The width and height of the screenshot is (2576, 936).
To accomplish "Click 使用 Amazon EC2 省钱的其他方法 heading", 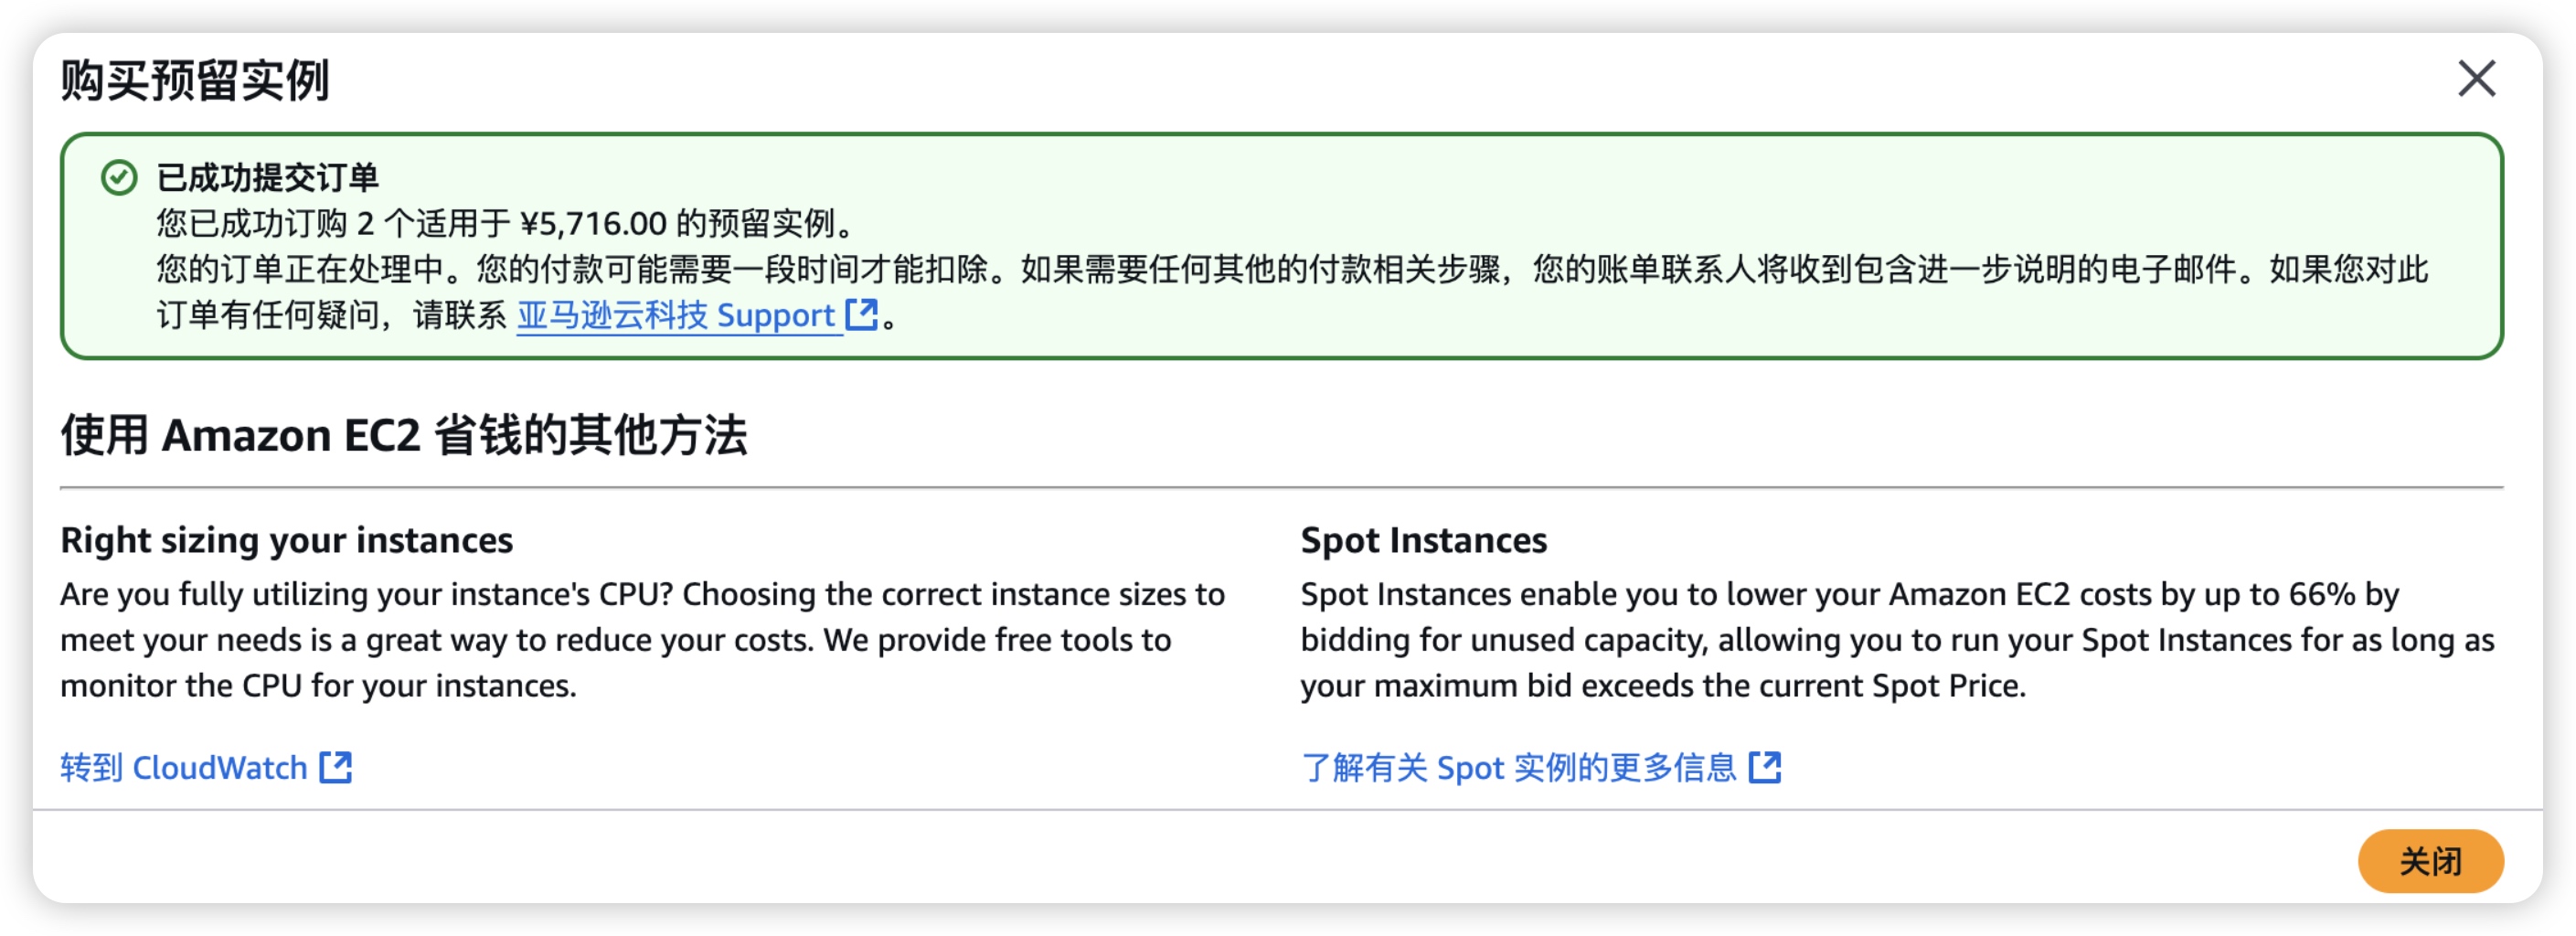I will point(404,435).
